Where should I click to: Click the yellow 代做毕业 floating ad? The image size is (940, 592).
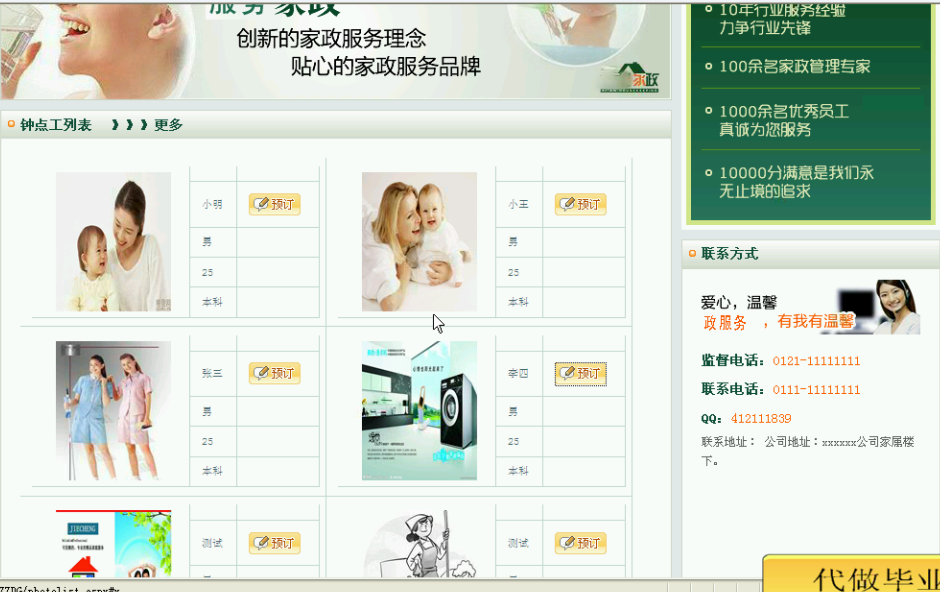pos(851,573)
